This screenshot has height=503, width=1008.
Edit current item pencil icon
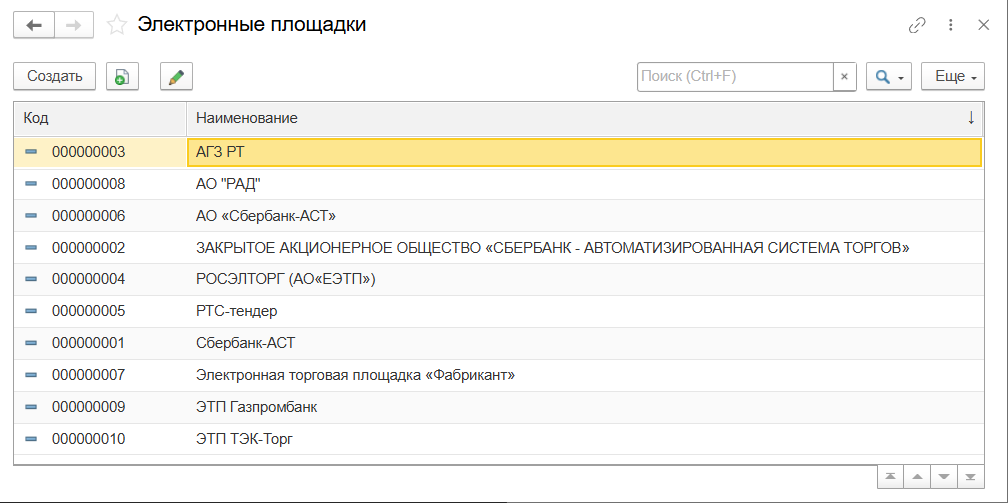coord(176,77)
